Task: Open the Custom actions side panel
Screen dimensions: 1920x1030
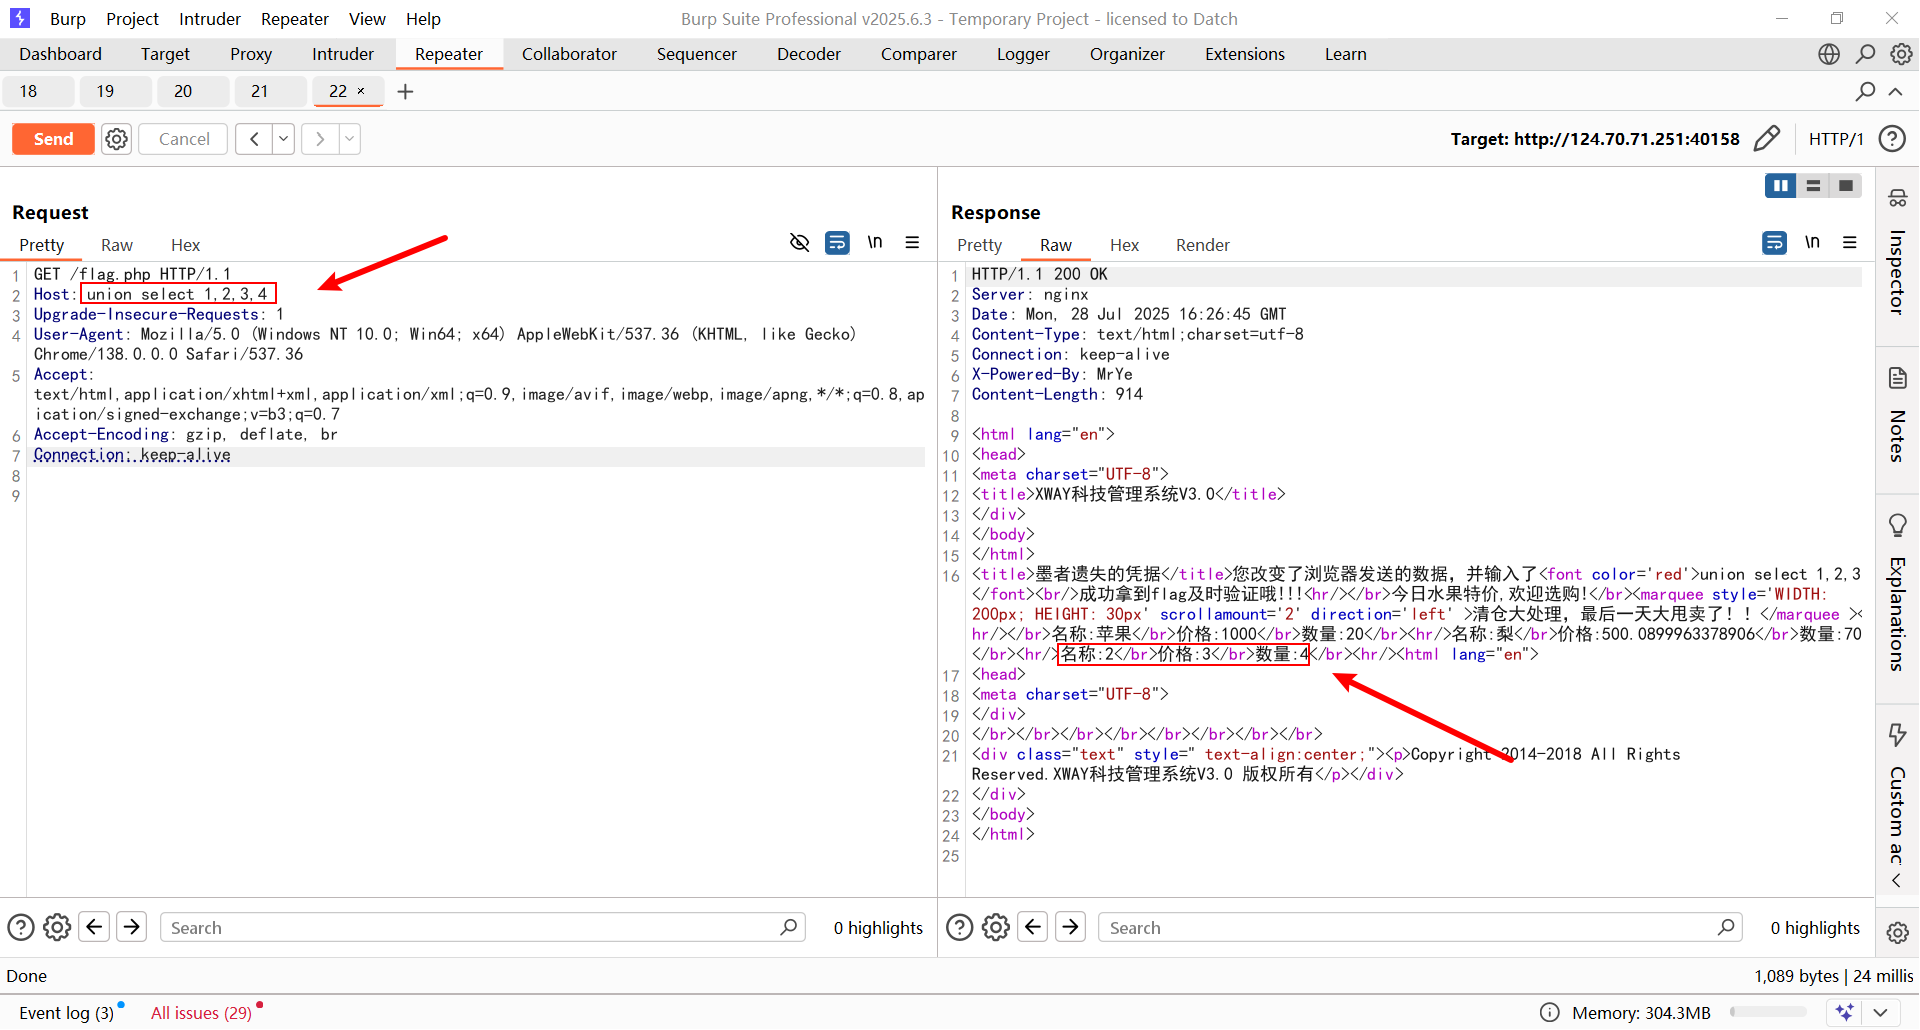Action: [1897, 793]
